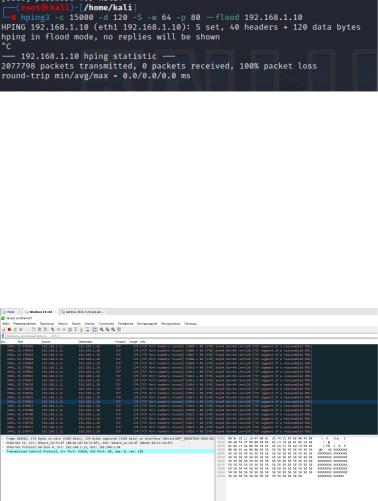The image size is (378, 501).
Task: Sort packets by the Destination column
Action: tap(85, 342)
